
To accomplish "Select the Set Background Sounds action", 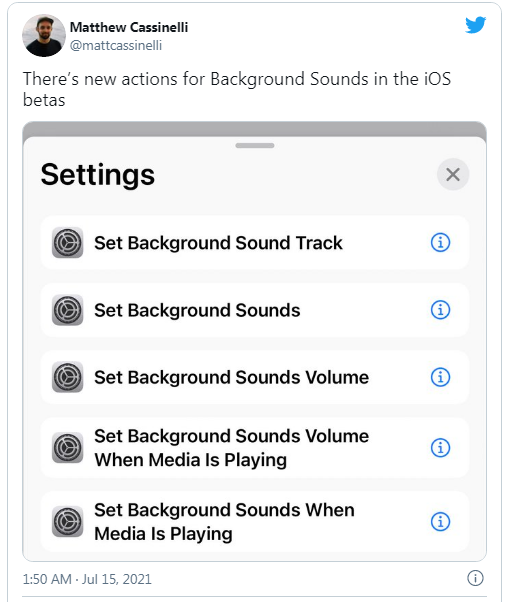I will (x=255, y=310).
